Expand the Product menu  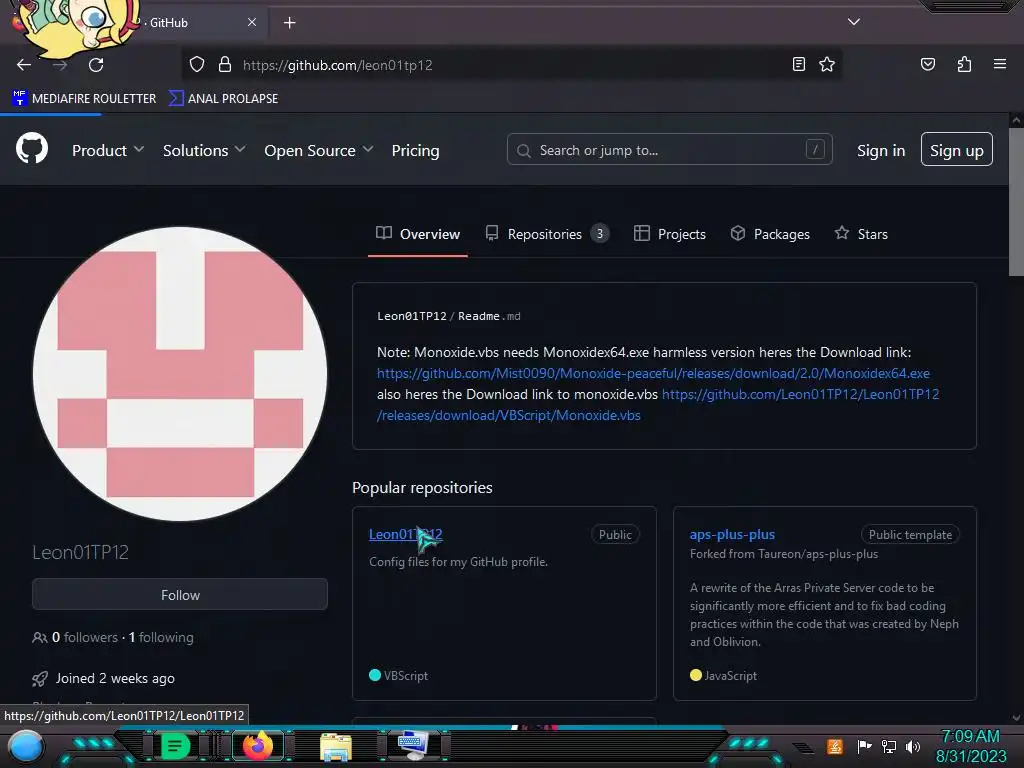(x=108, y=150)
